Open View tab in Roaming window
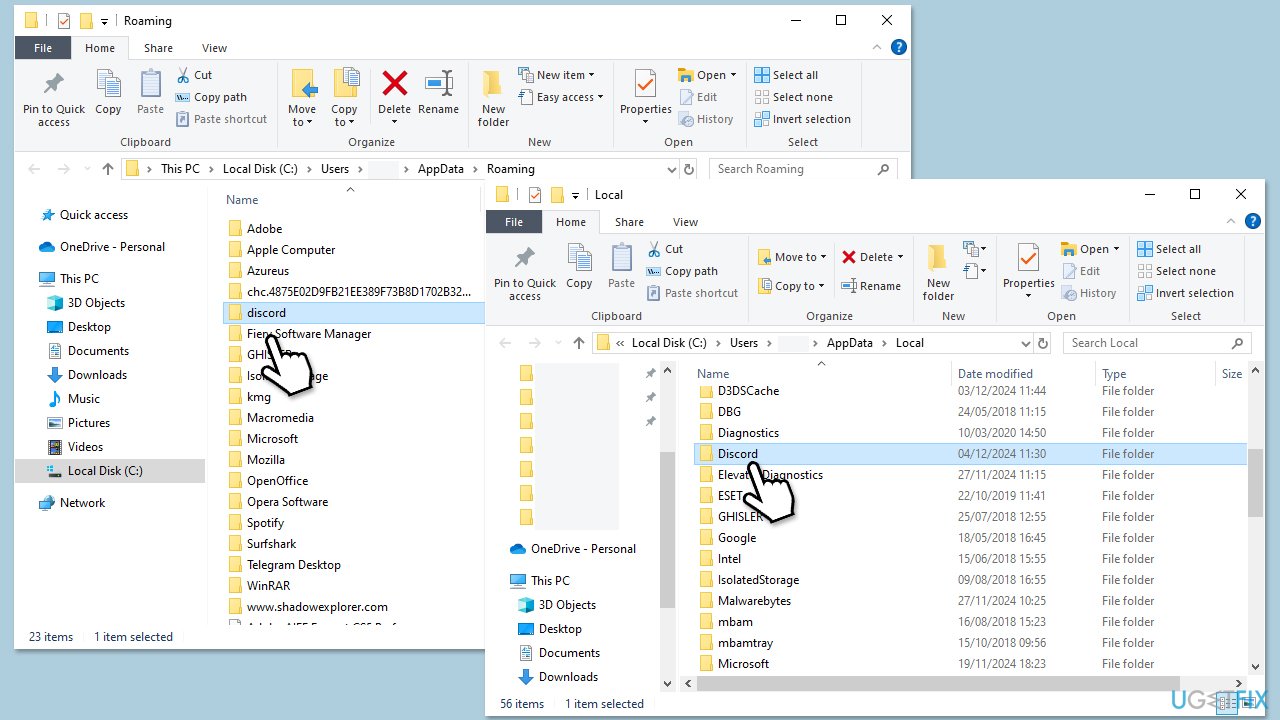The image size is (1280, 720). [214, 48]
